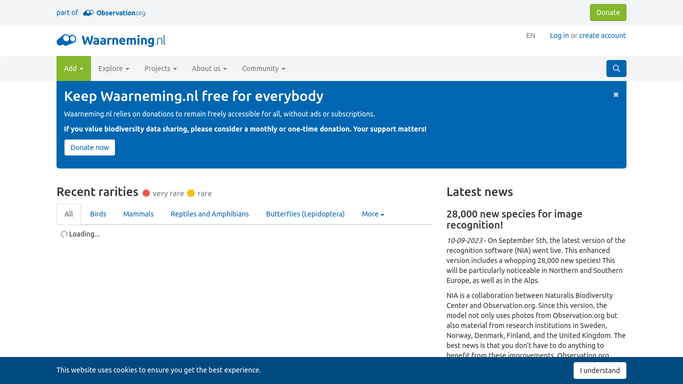Click the Waarneming.nl binoculars logo
Screen dimensions: 683x384
[66, 40]
